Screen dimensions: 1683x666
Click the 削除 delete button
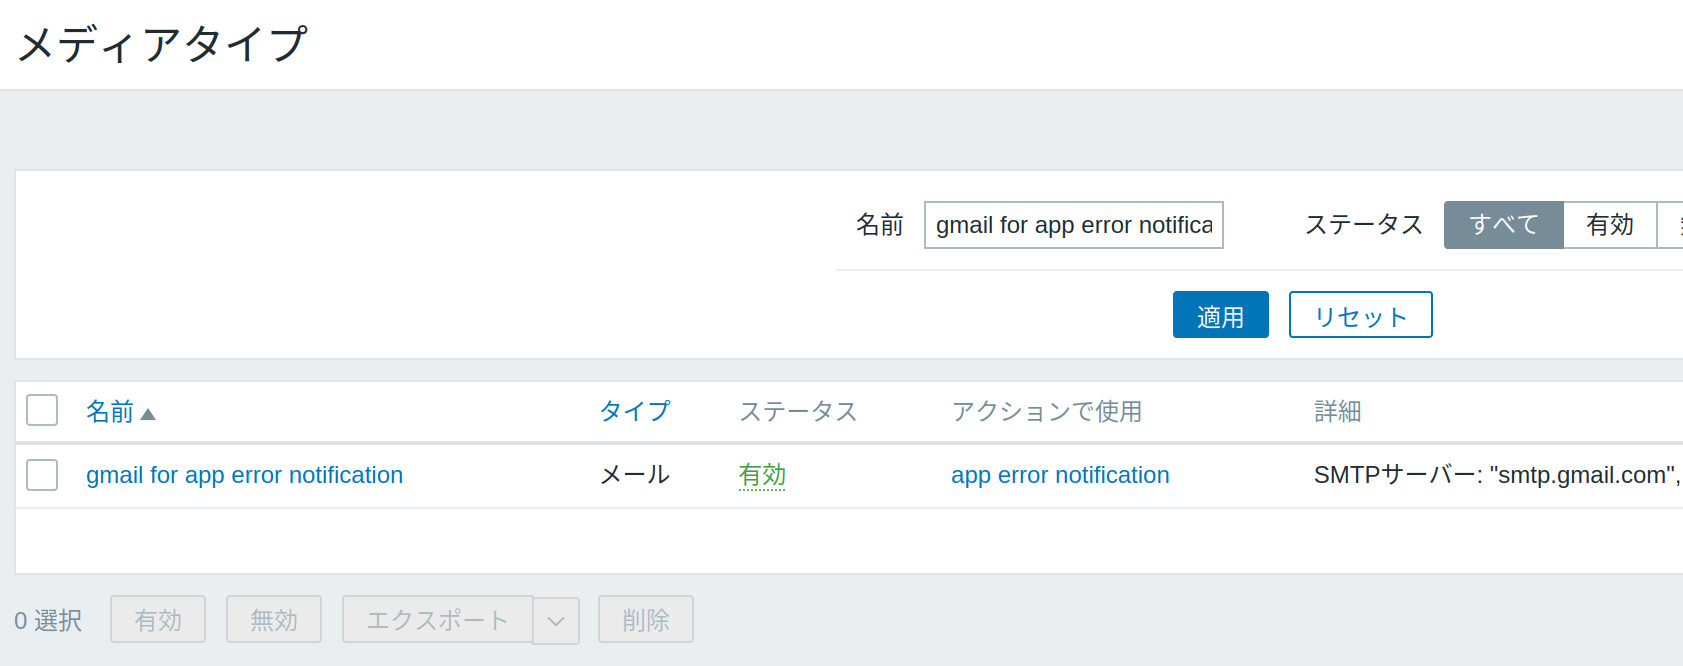click(646, 620)
